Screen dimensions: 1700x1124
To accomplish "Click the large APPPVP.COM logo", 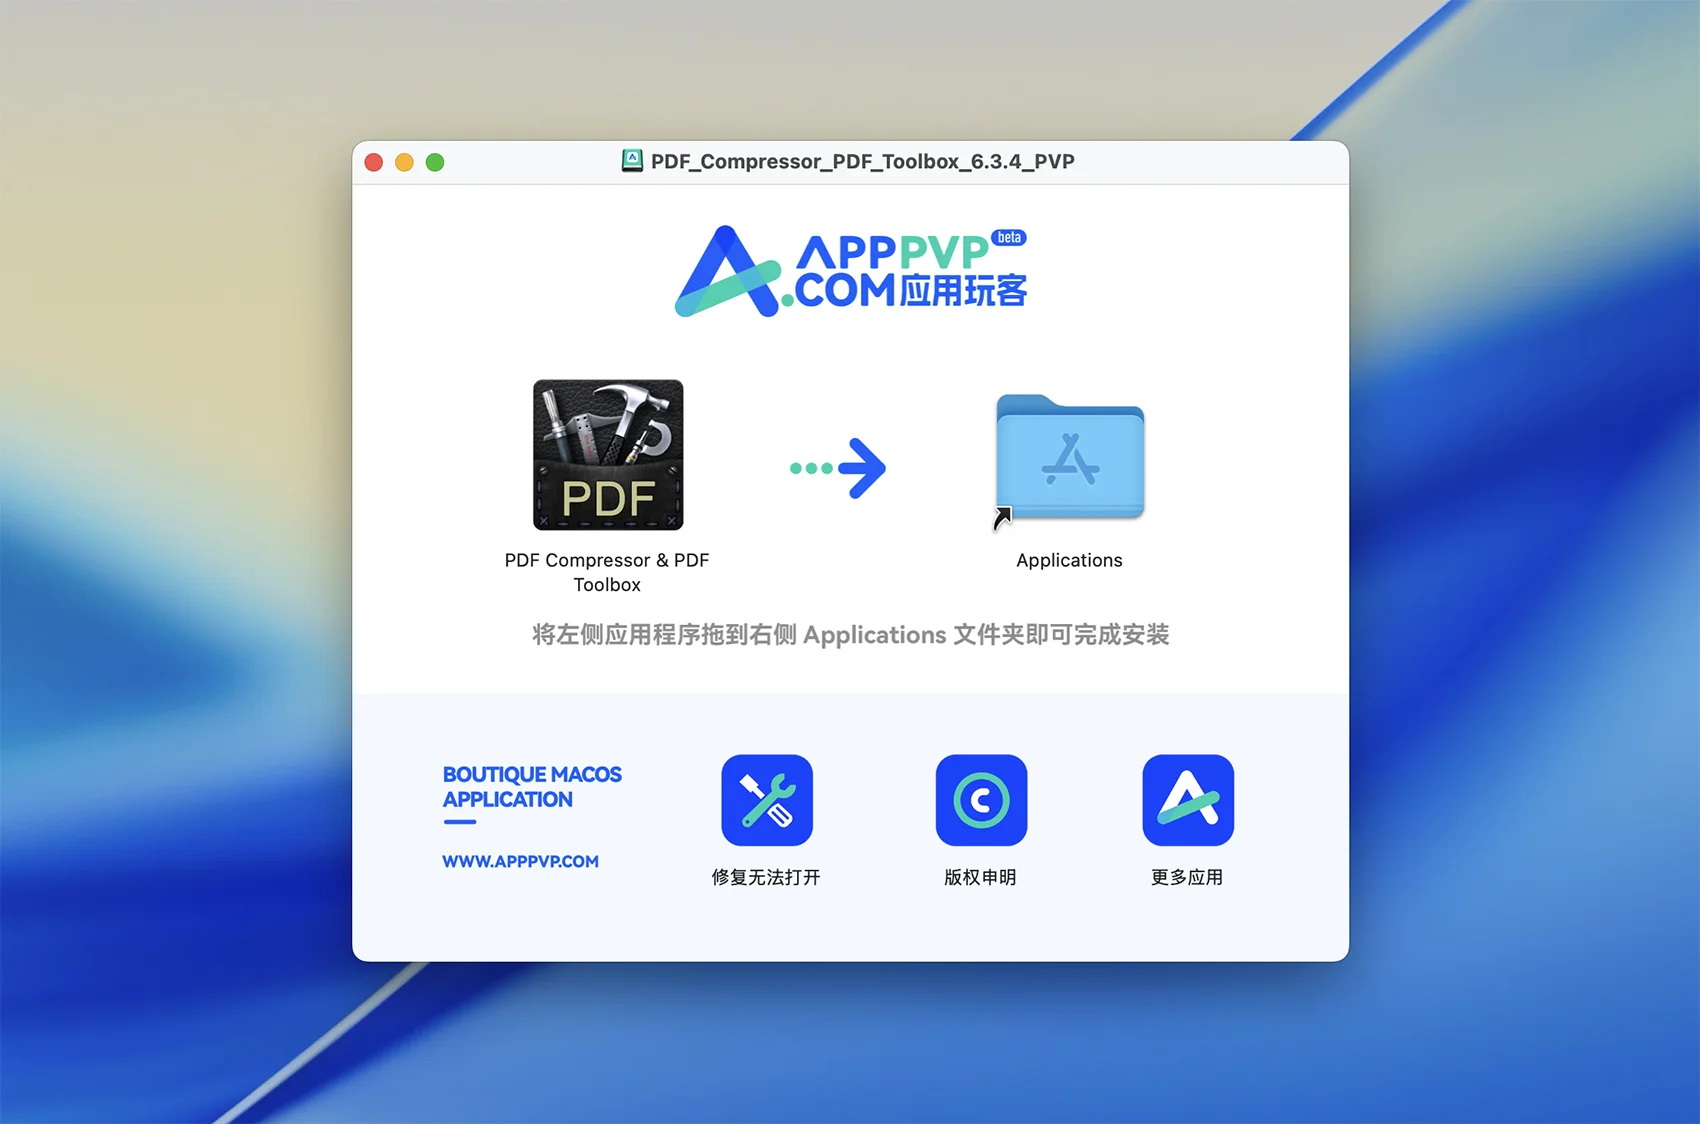I will click(x=850, y=272).
